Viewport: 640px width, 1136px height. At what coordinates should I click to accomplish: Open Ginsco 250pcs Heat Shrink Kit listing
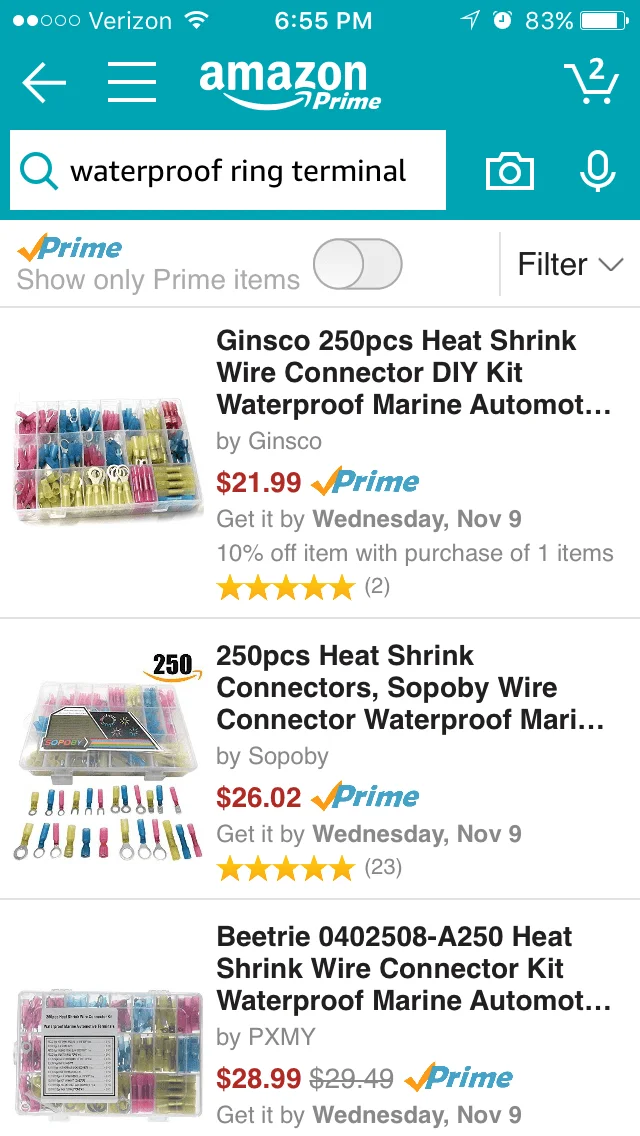point(398,372)
